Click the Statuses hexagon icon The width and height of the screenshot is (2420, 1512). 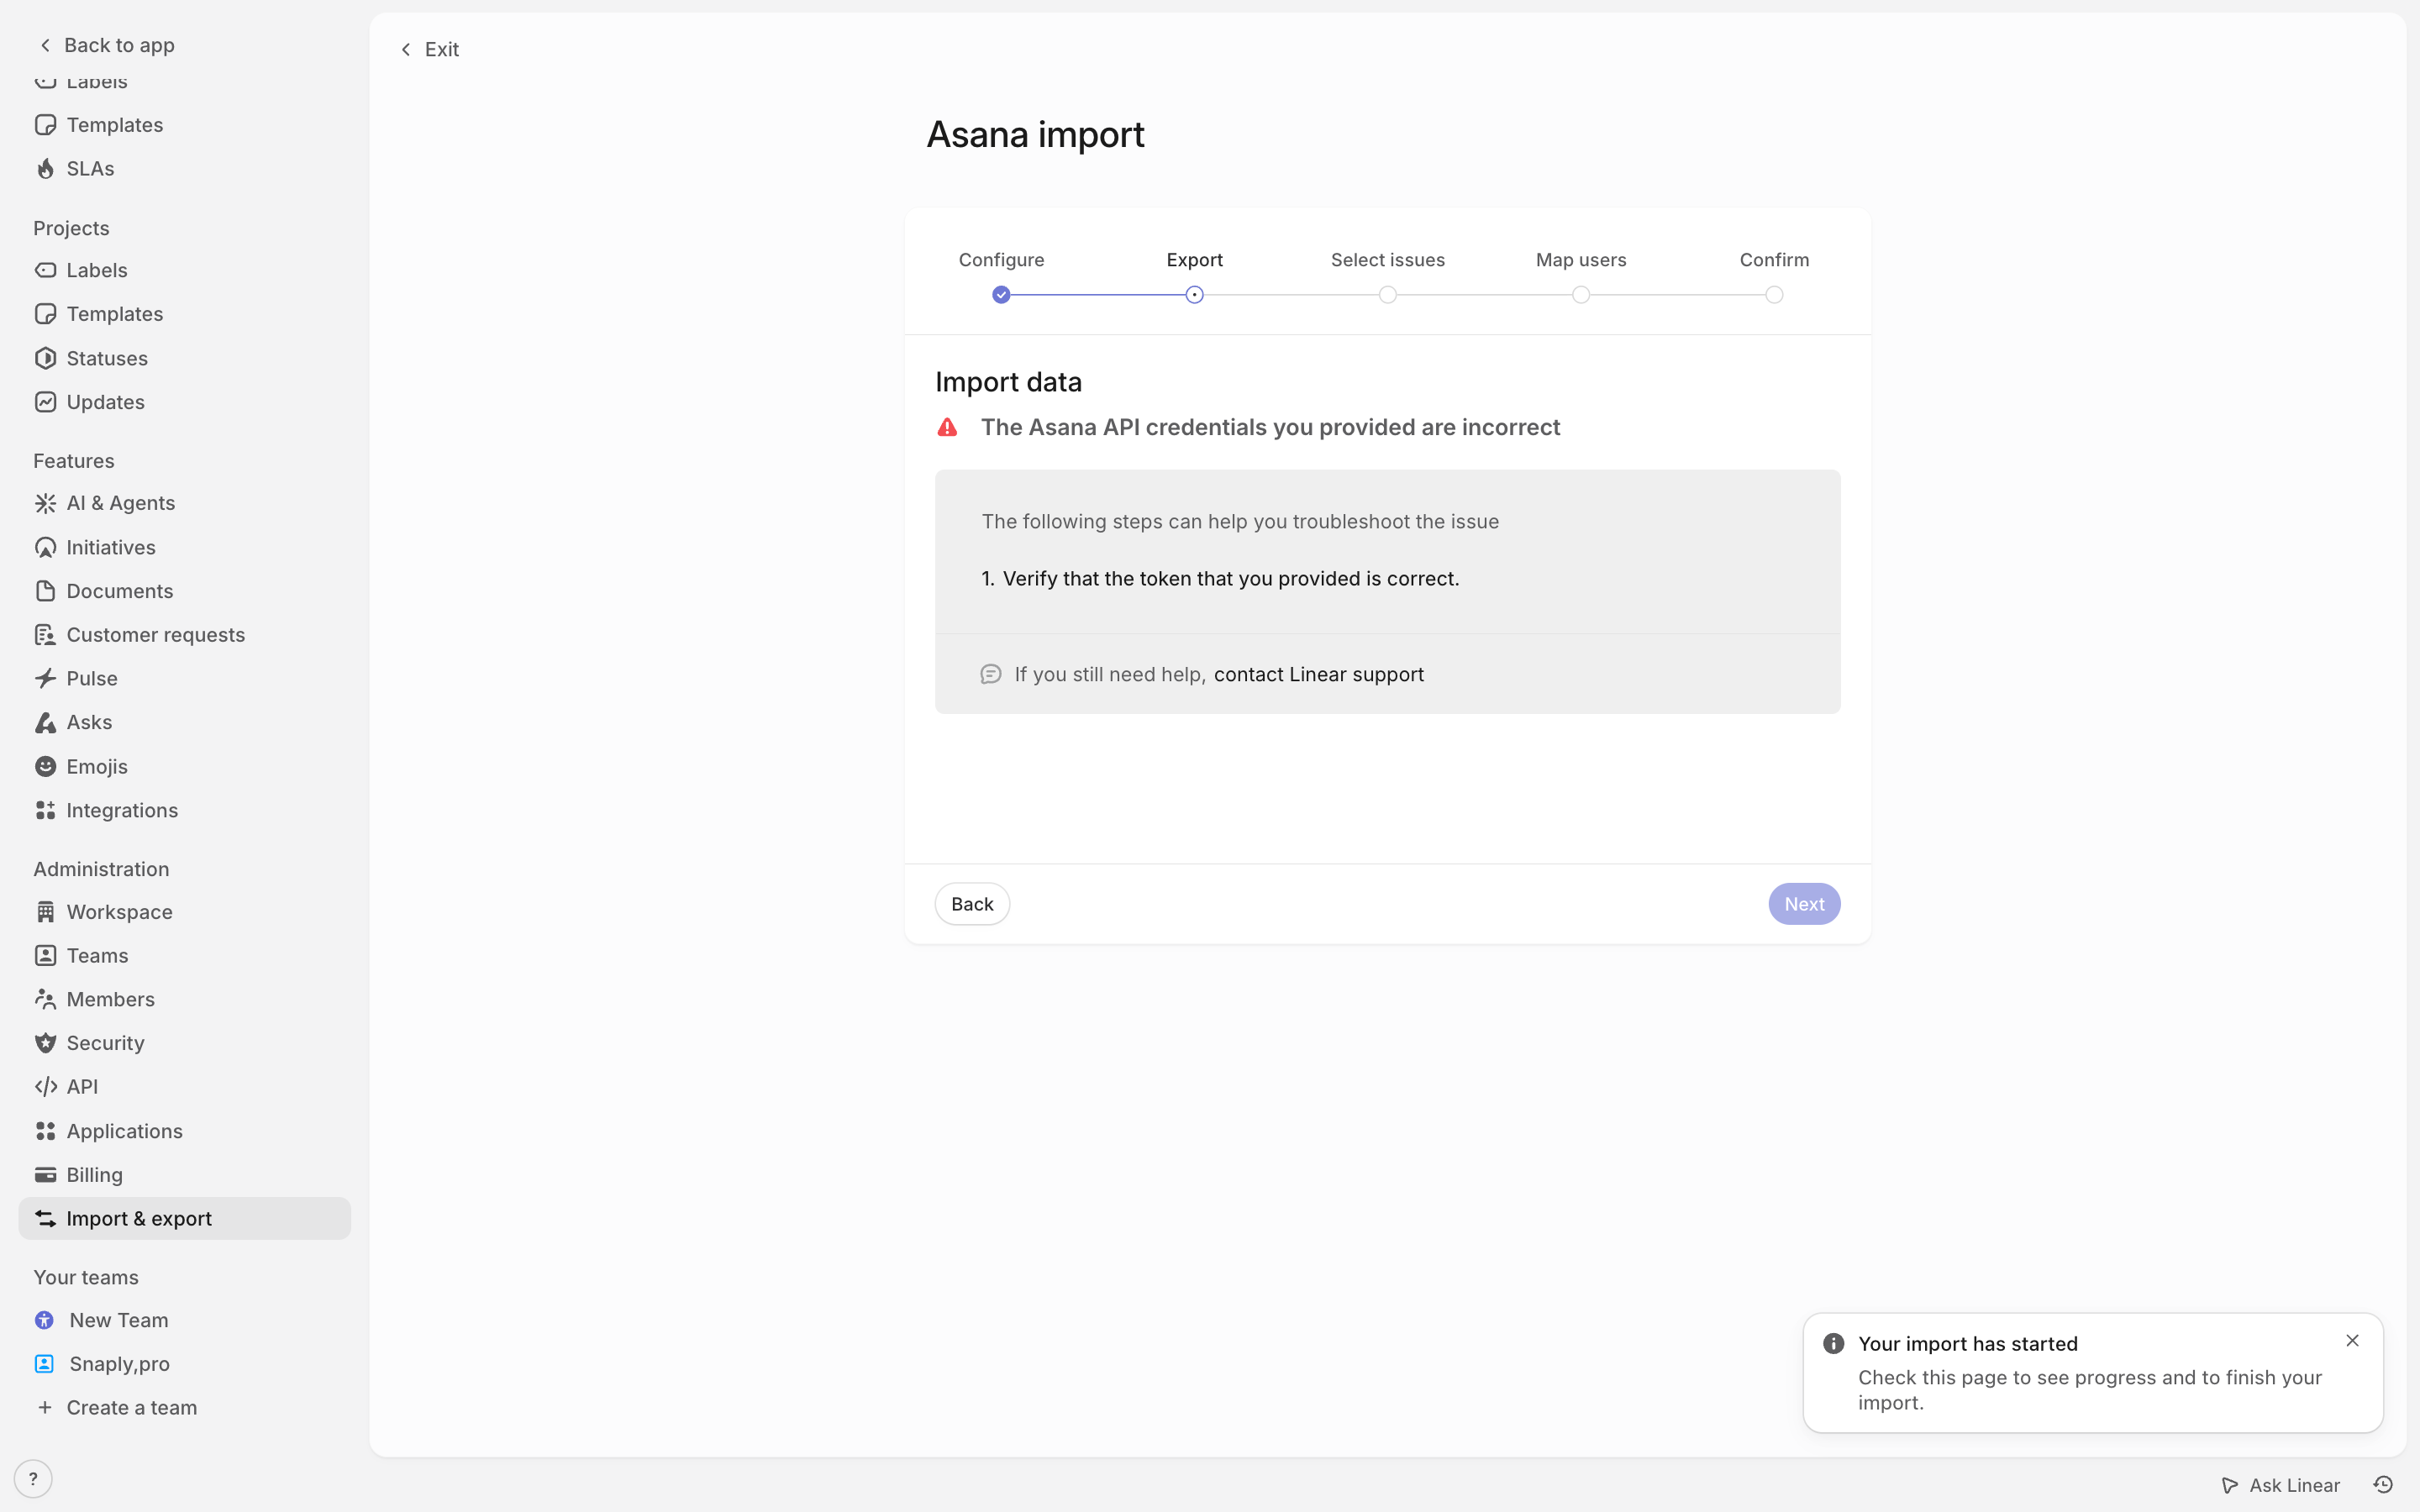point(45,358)
